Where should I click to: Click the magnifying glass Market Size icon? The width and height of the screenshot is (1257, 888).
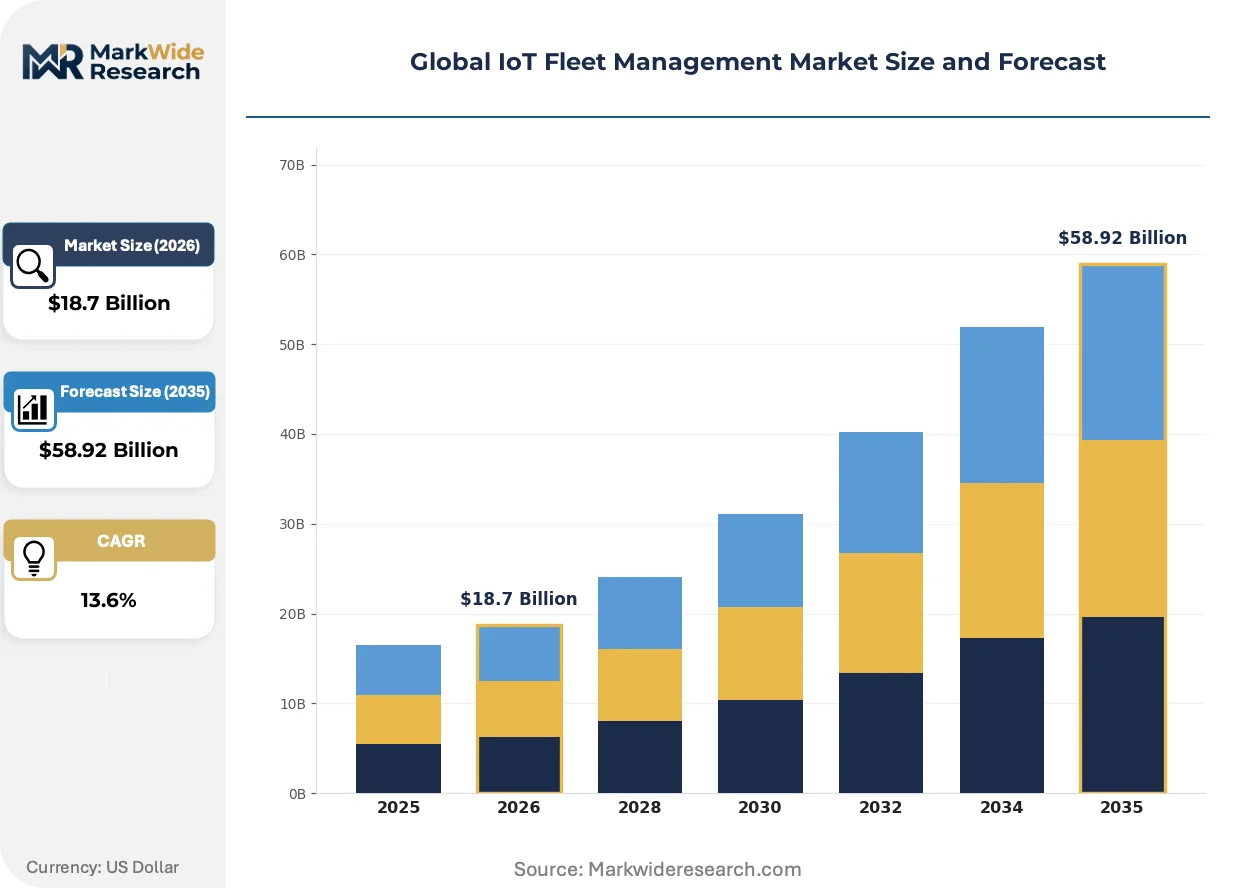coord(33,265)
